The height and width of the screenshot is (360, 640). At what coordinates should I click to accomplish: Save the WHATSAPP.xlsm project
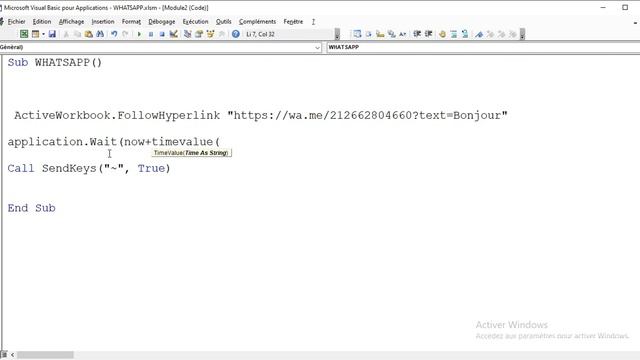pyautogui.click(x=52, y=34)
